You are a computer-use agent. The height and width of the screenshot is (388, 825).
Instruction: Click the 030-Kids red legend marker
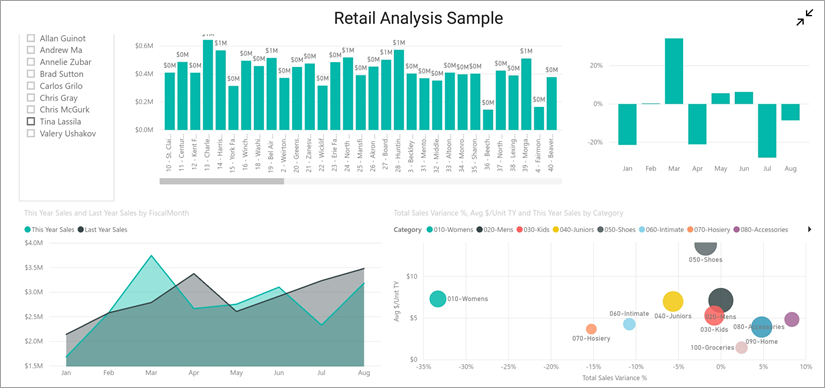tap(519, 230)
